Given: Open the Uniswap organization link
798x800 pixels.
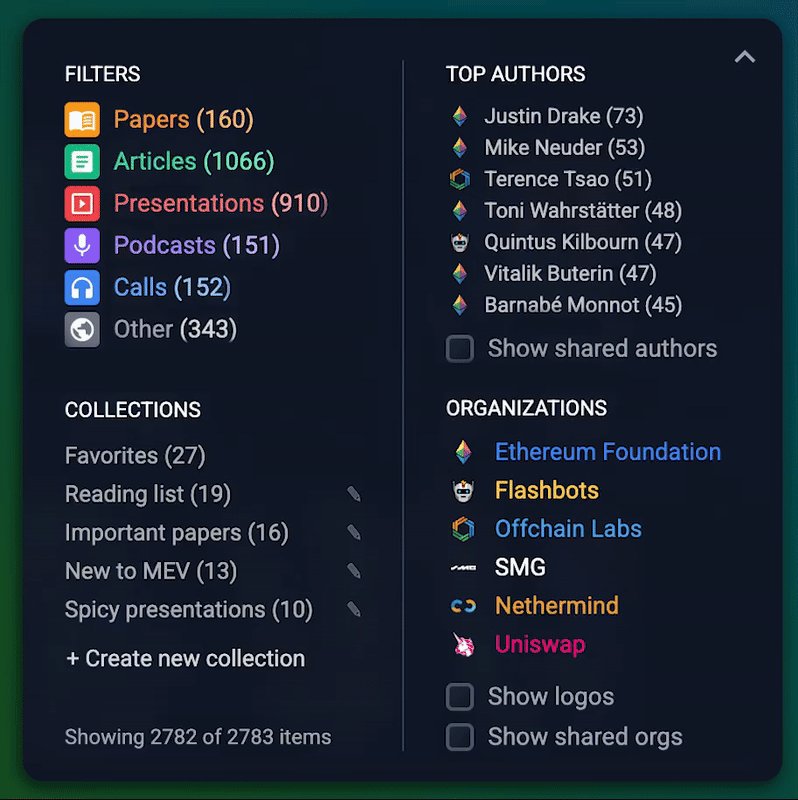Looking at the screenshot, I should 540,644.
